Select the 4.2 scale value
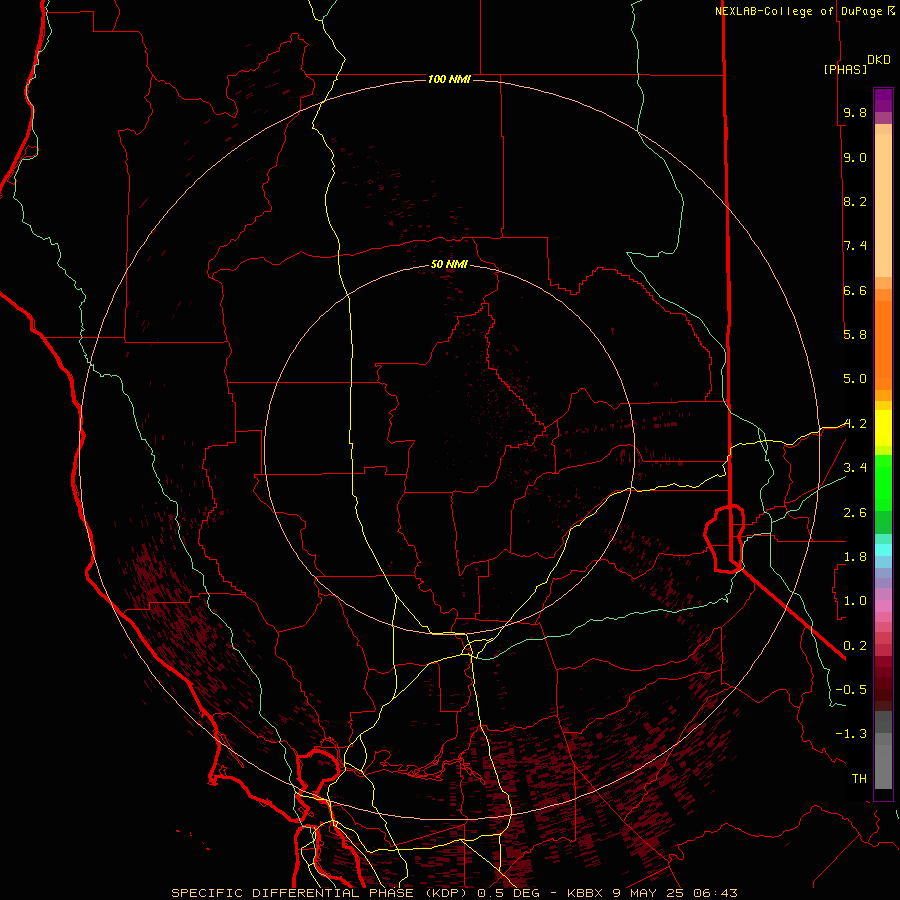The height and width of the screenshot is (900, 900). click(x=855, y=424)
